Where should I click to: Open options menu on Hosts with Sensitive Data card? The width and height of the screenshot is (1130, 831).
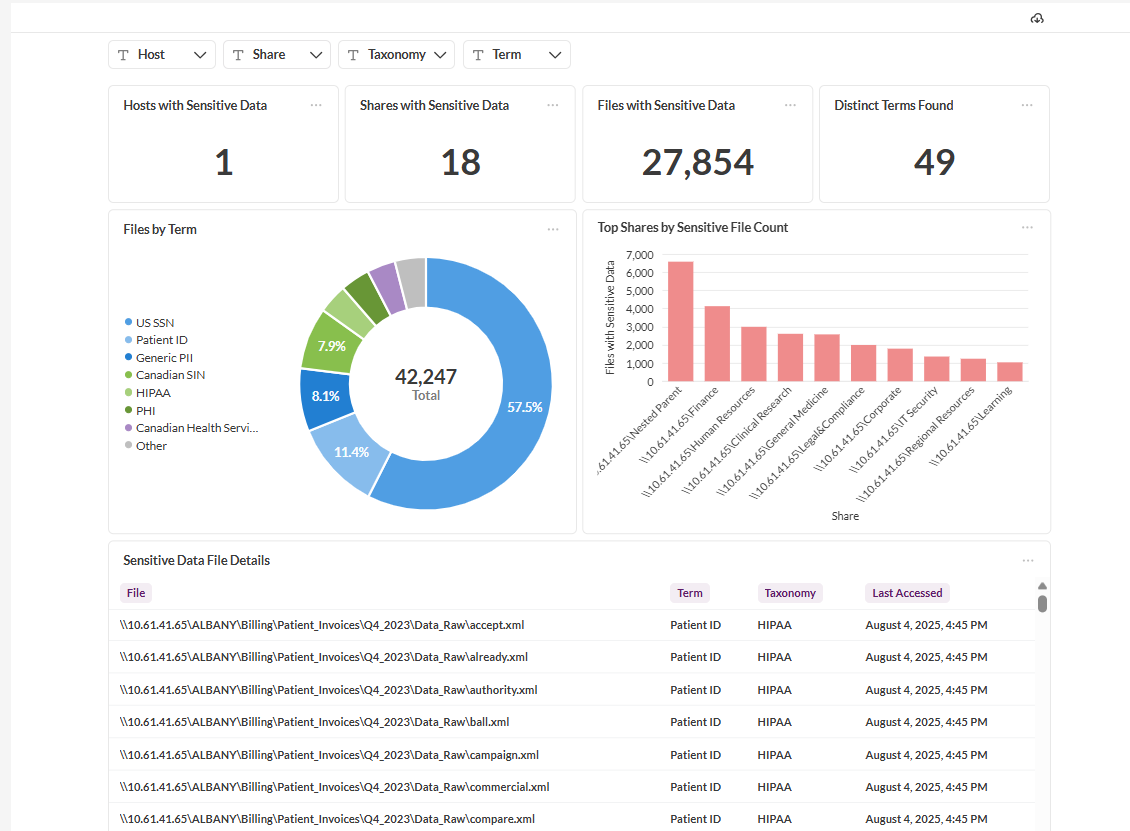pyautogui.click(x=316, y=104)
